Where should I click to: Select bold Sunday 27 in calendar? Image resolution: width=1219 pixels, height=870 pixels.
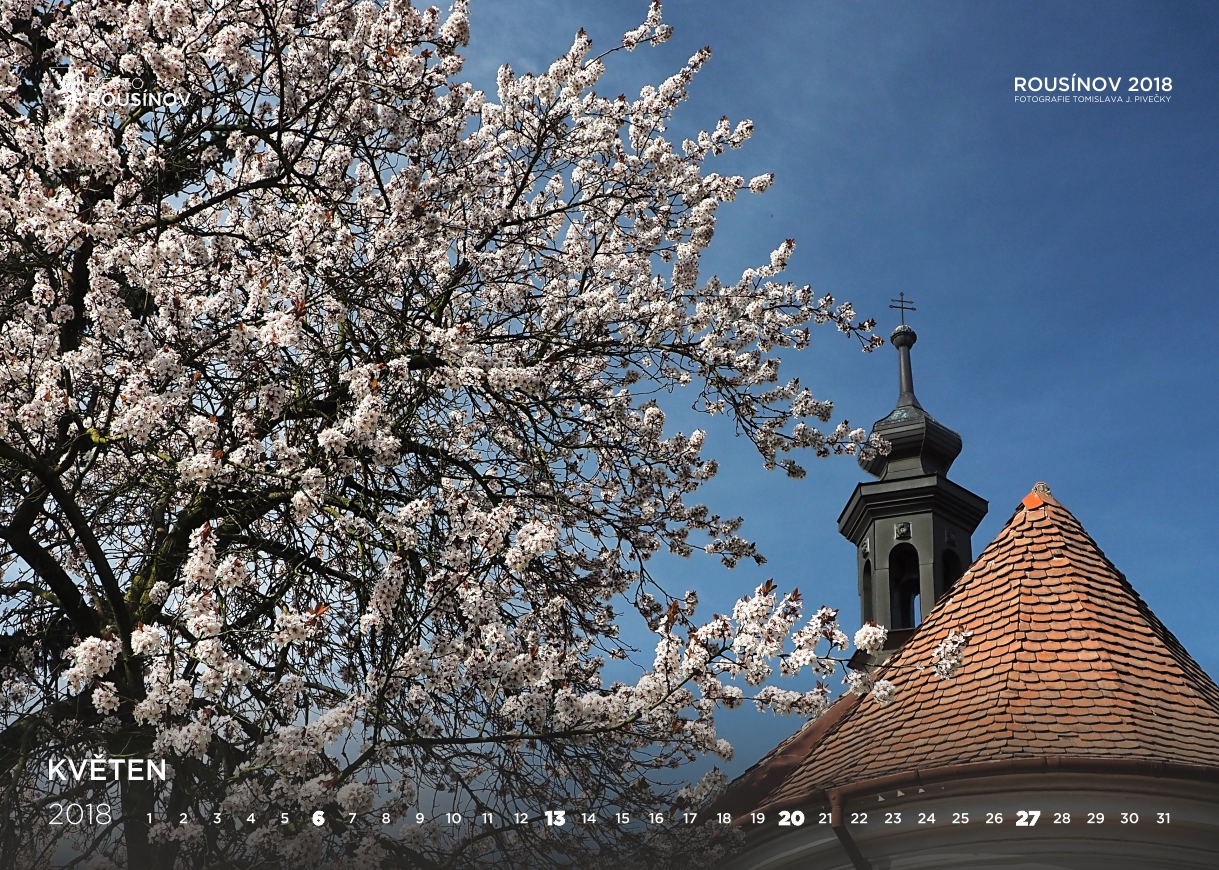pyautogui.click(x=1027, y=818)
